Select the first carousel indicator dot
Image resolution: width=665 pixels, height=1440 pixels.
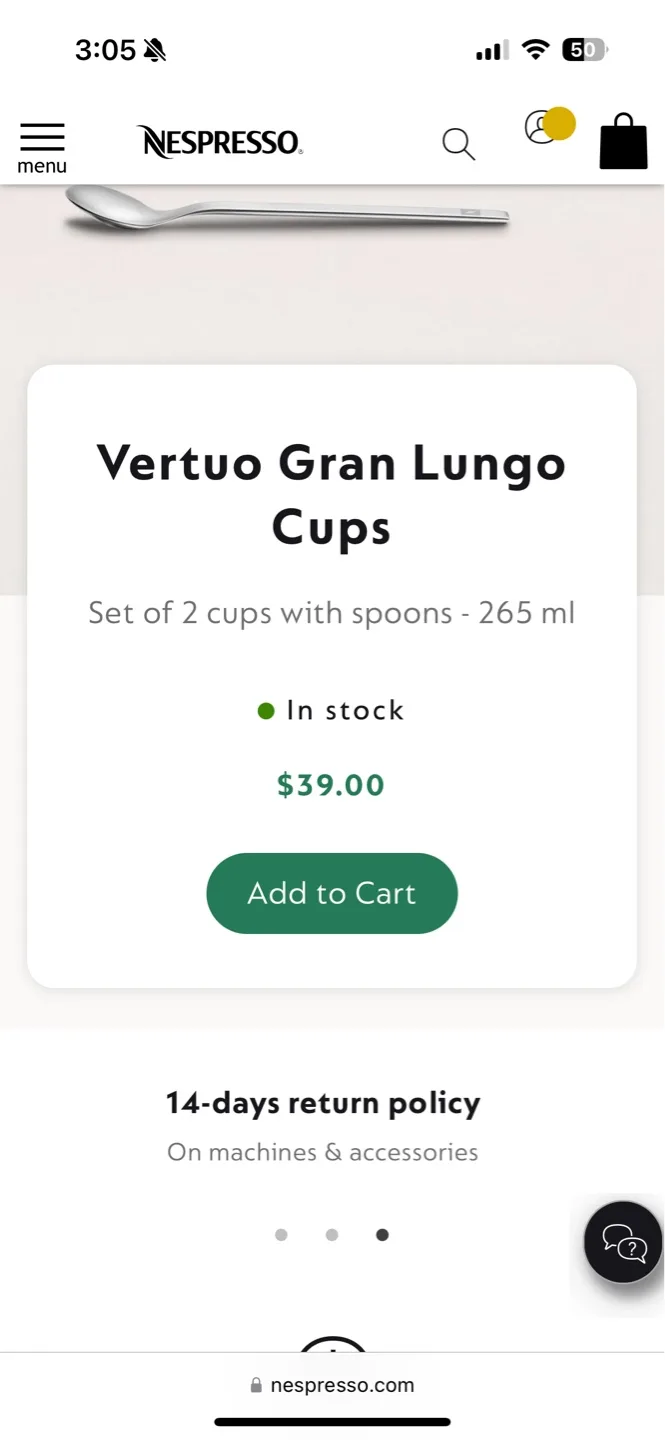[282, 1234]
